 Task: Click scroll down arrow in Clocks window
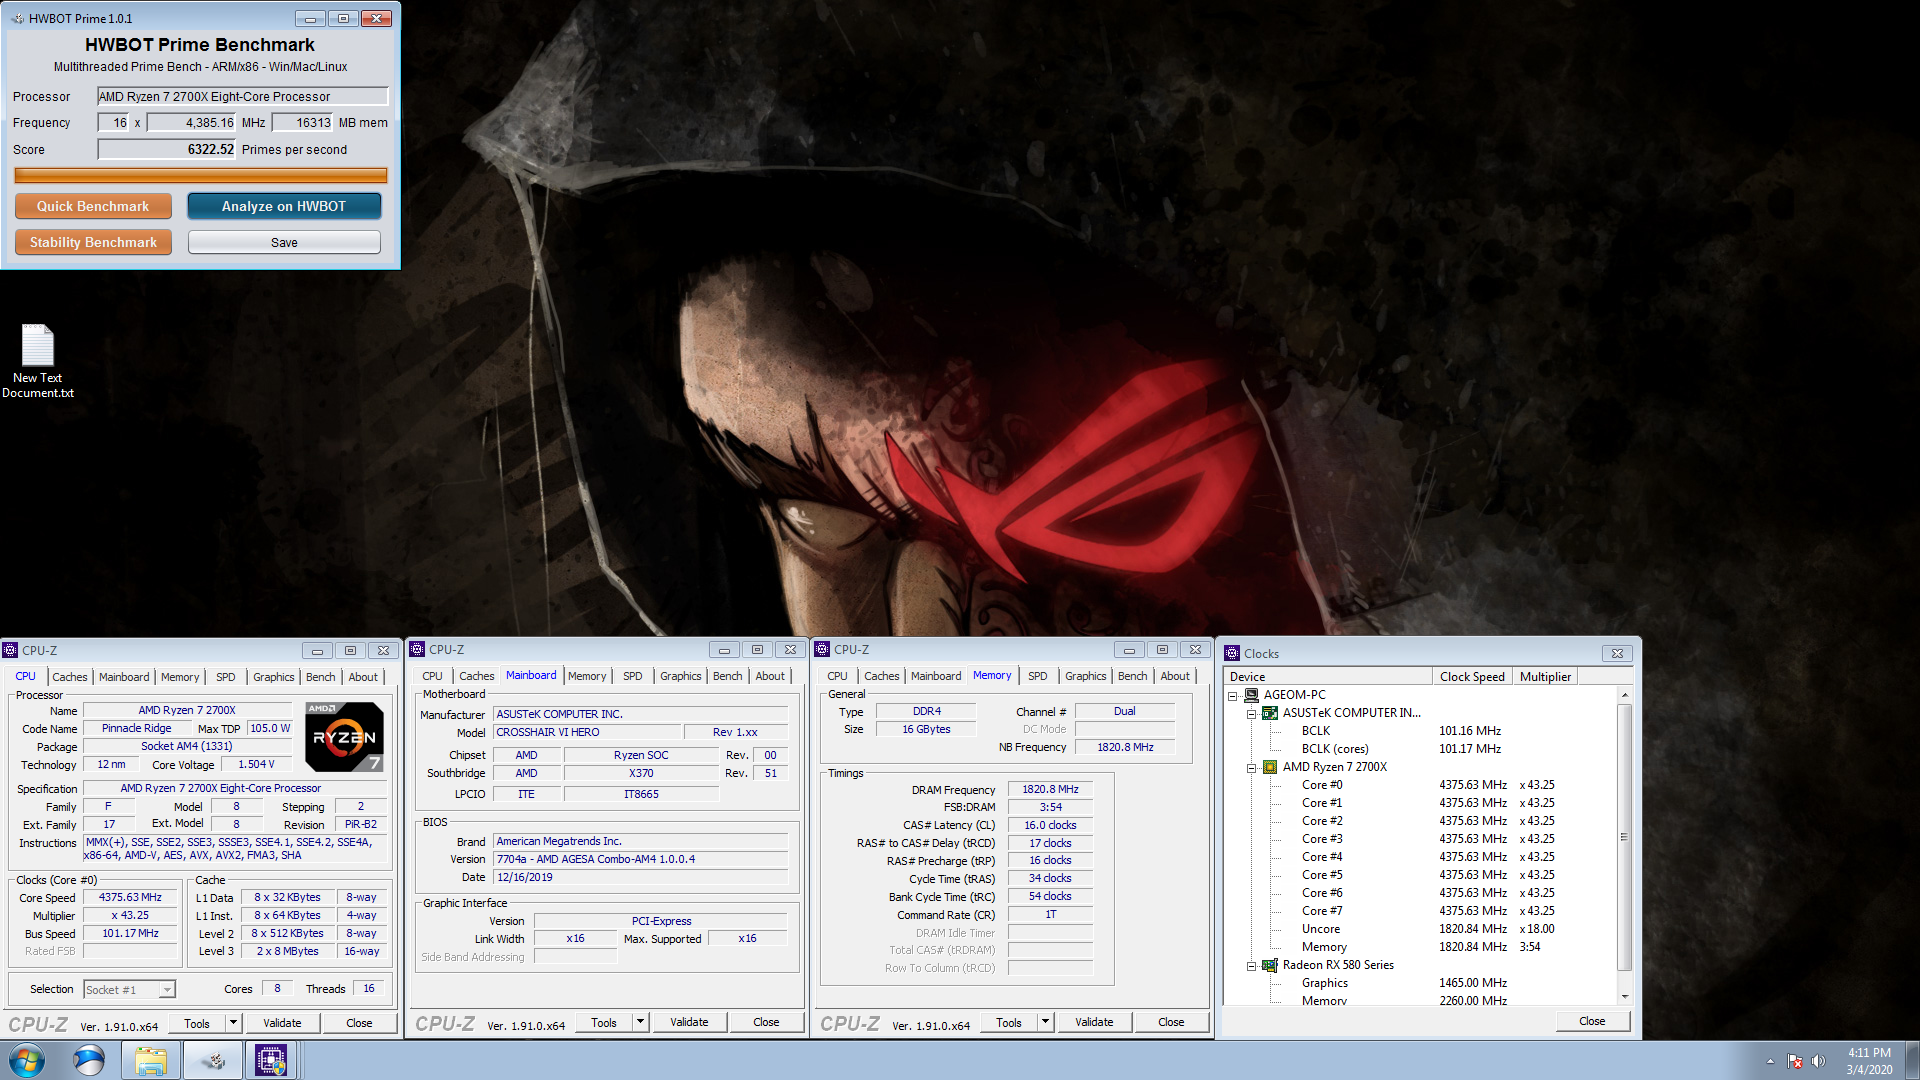[x=1624, y=997]
